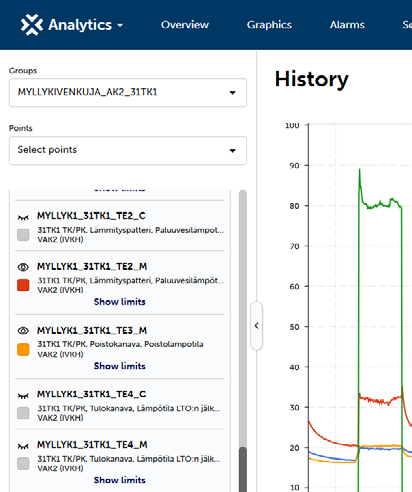Open the Groups dropdown MYLLYKIVENKUJA_AK2_31TK1
The height and width of the screenshot is (492, 412).
128,92
